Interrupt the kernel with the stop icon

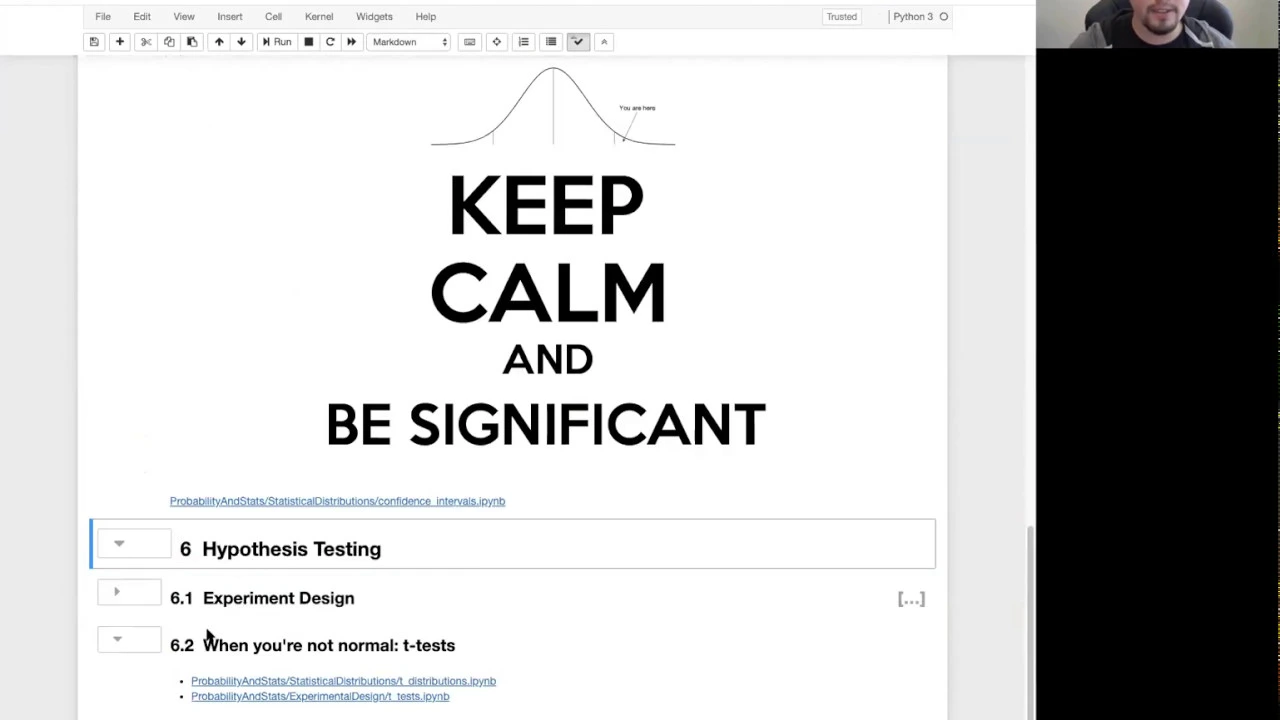click(x=308, y=42)
